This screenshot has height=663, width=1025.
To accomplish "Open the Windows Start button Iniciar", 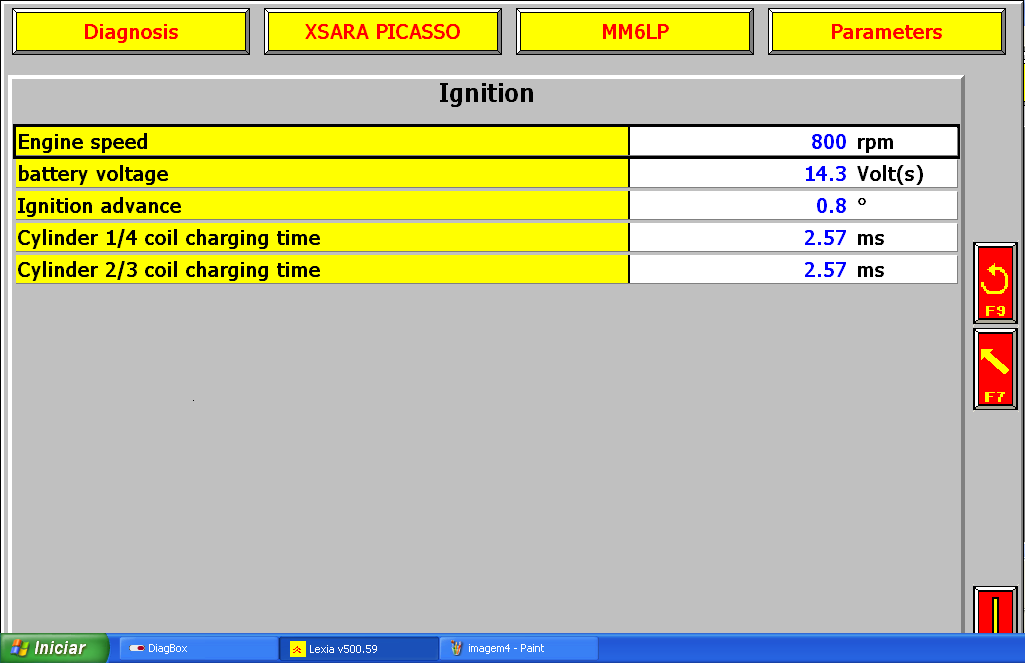I will 54,648.
